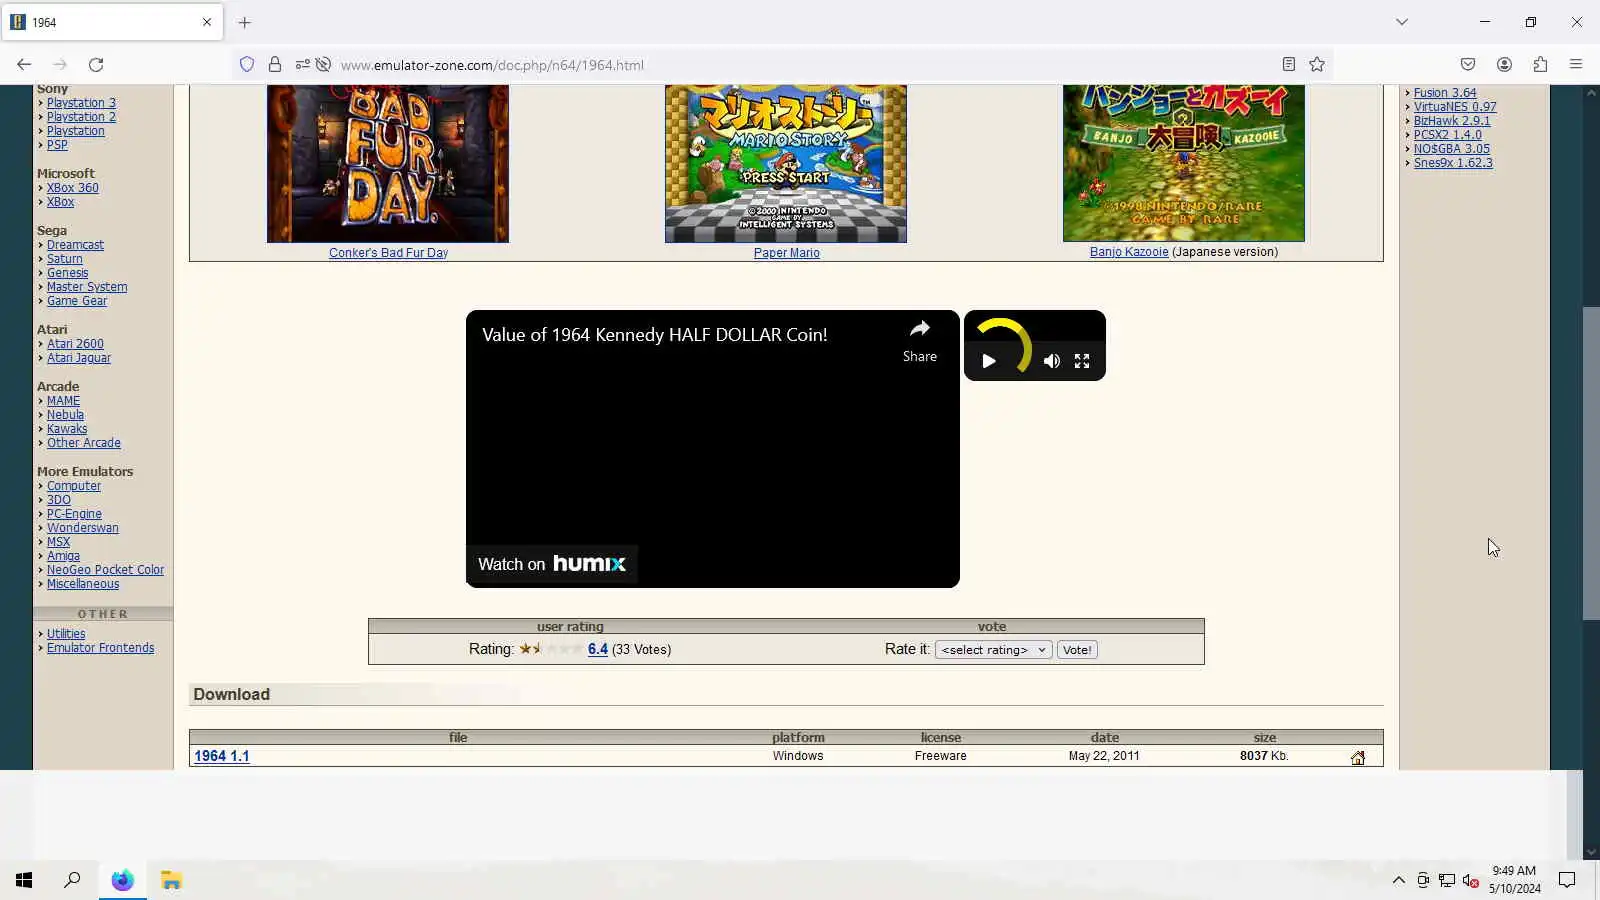Open Firefox from the taskbar
1600x900 pixels.
point(122,880)
